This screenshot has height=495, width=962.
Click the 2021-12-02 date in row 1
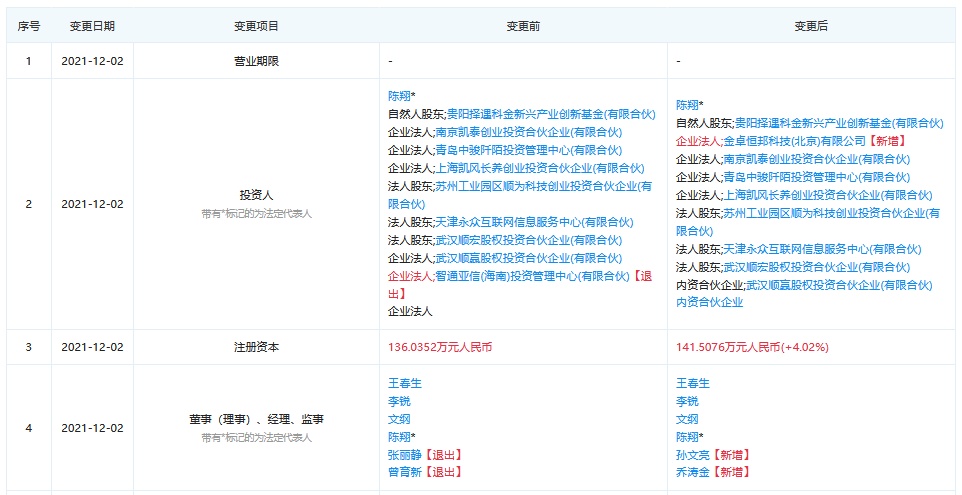(92, 61)
